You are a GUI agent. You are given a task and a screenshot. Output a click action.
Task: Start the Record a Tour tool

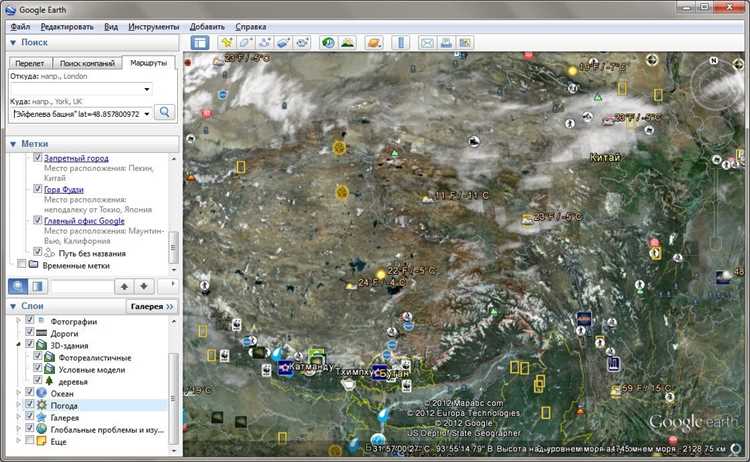pos(302,43)
